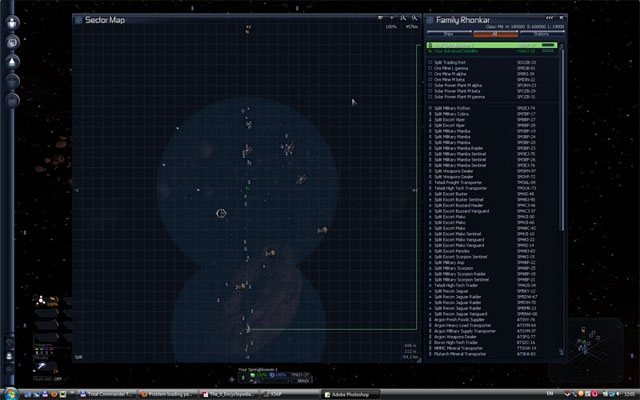This screenshot has height=400, width=640.
Task: Select Split Recon Jaguar Vanguard
Action: click(x=492, y=314)
